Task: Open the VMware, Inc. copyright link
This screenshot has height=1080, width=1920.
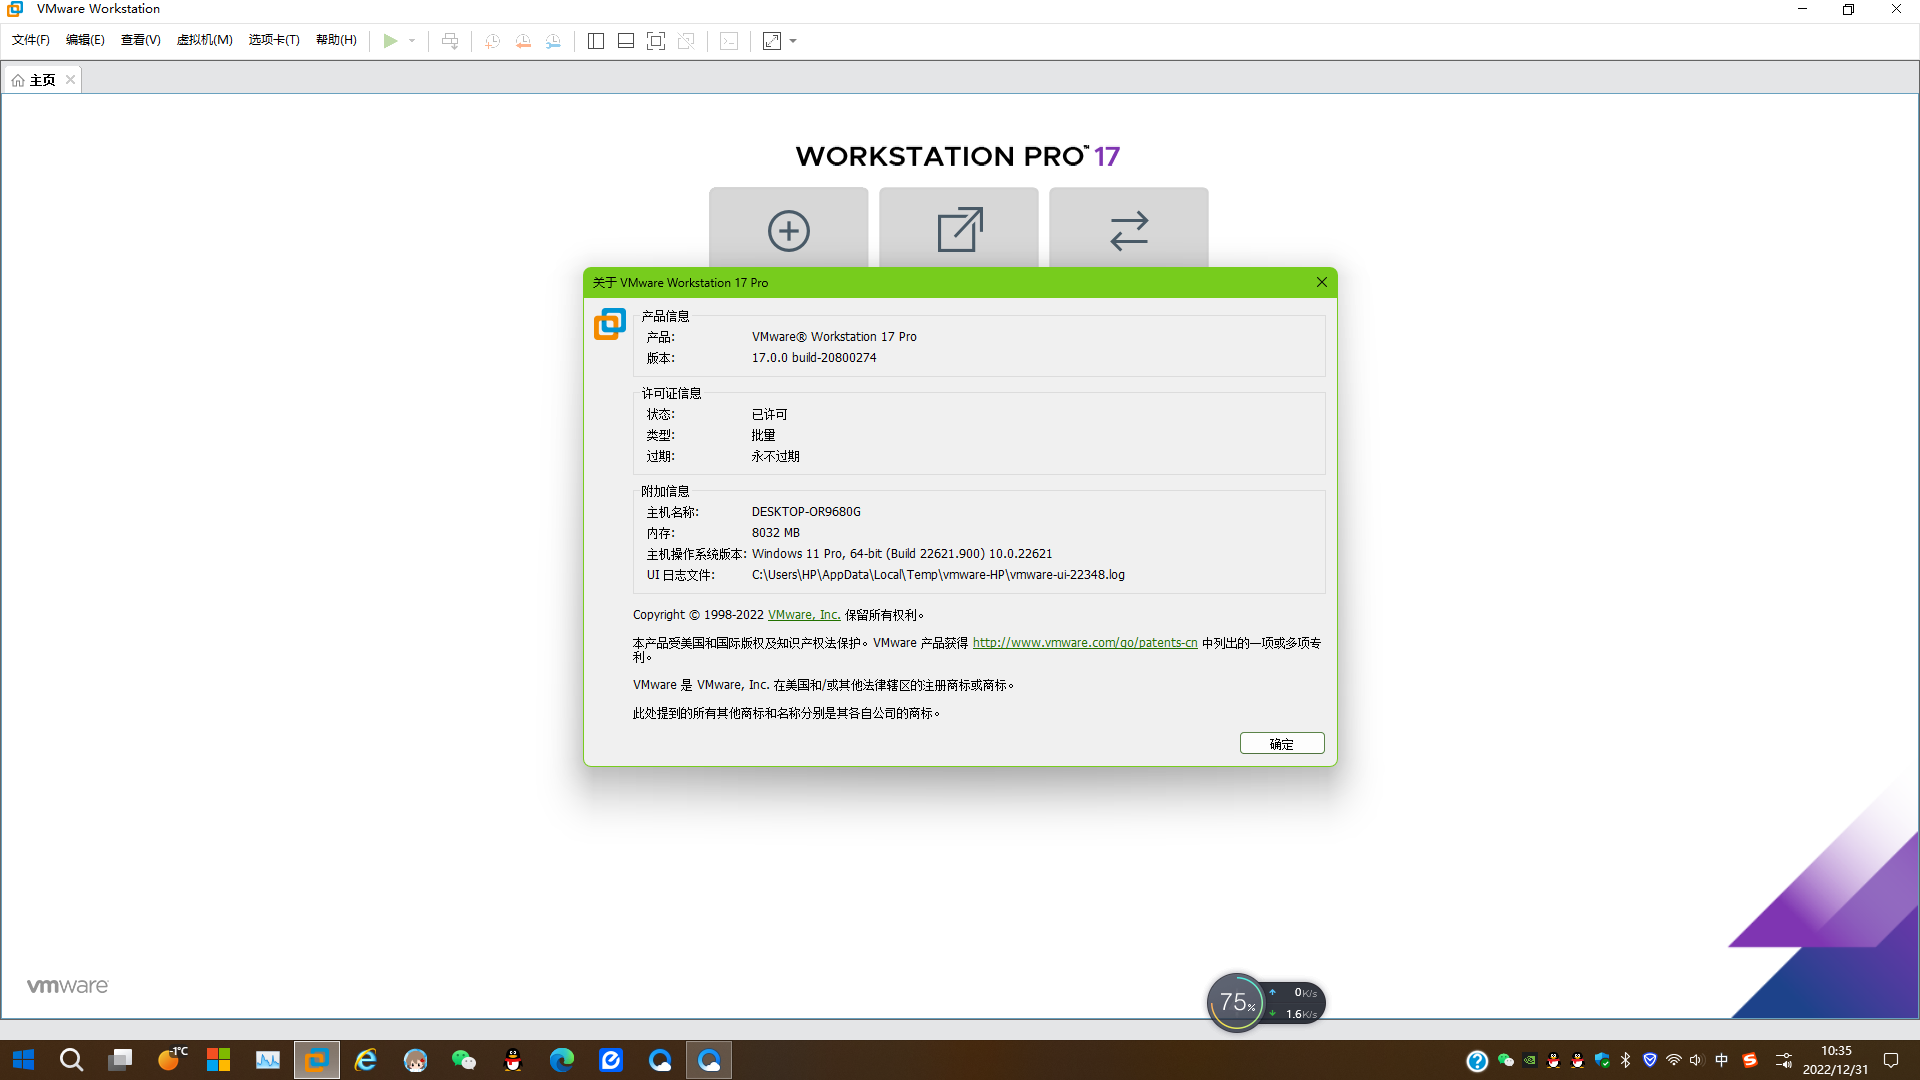Action: [804, 615]
